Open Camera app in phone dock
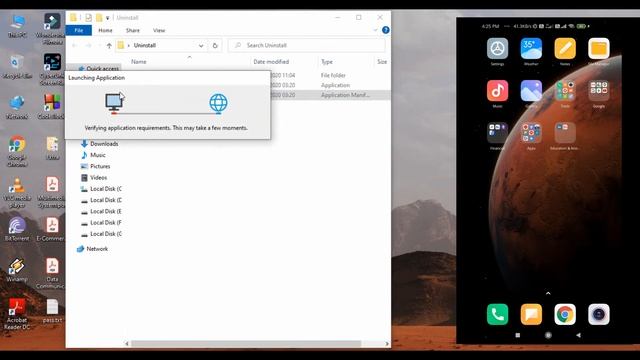 pos(599,314)
